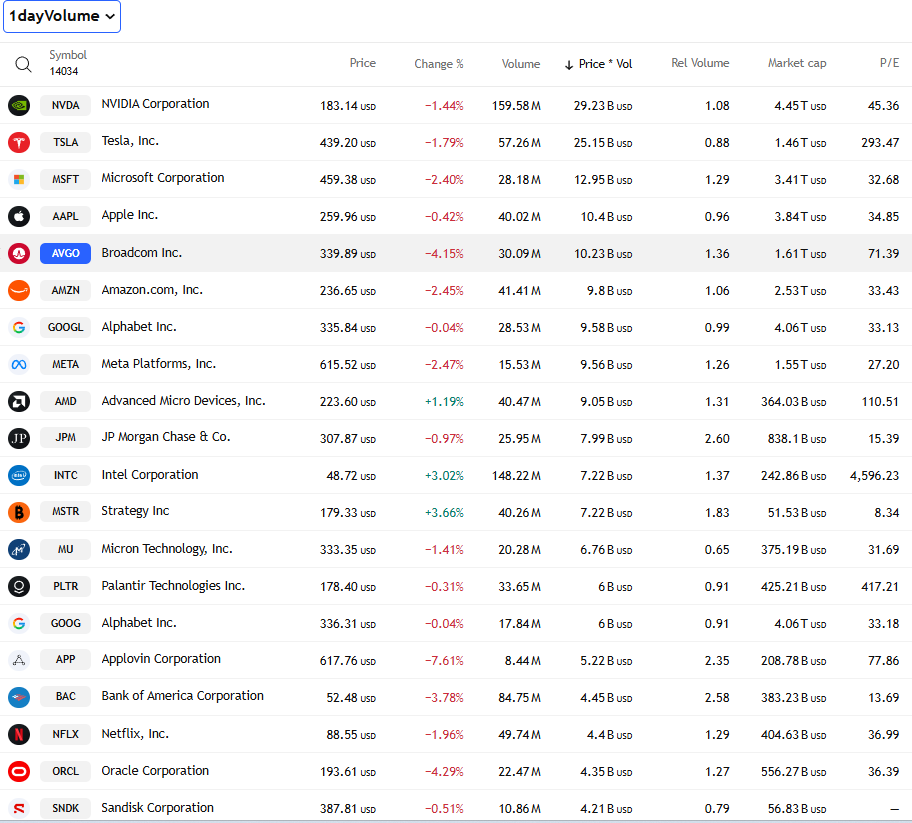
Task: Click Tesla's market cap 1.46 T
Action: pyautogui.click(x=800, y=142)
